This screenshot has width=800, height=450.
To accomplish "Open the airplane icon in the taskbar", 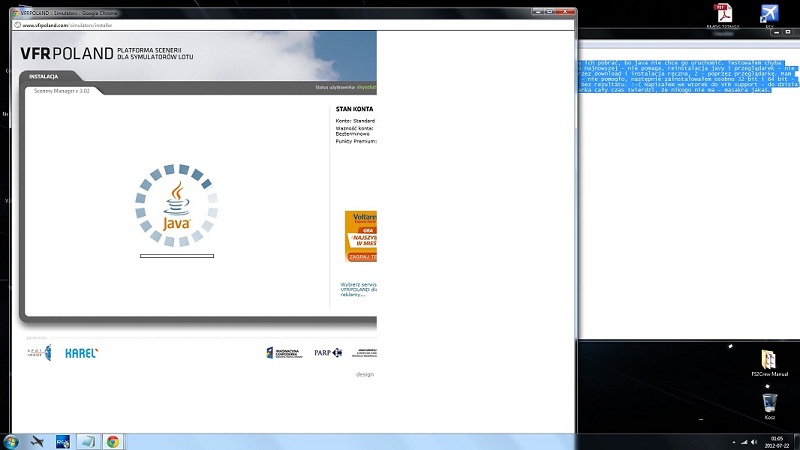I will click(37, 441).
